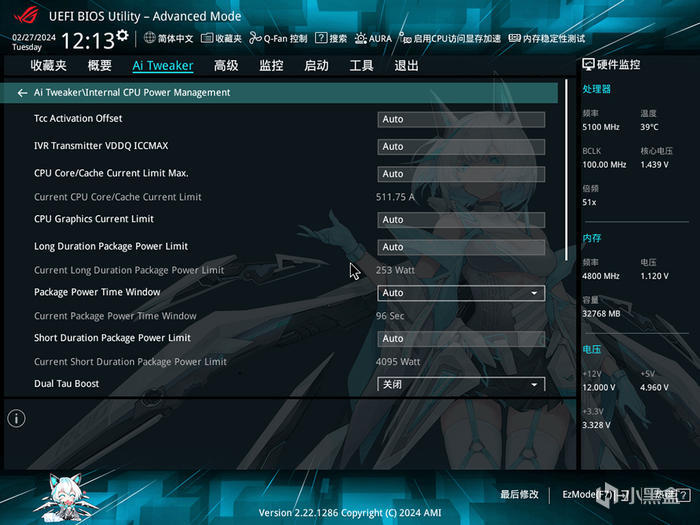Click the 100.00 MHz BCLK reading
Screen dimensions: 700x525
pos(604,165)
